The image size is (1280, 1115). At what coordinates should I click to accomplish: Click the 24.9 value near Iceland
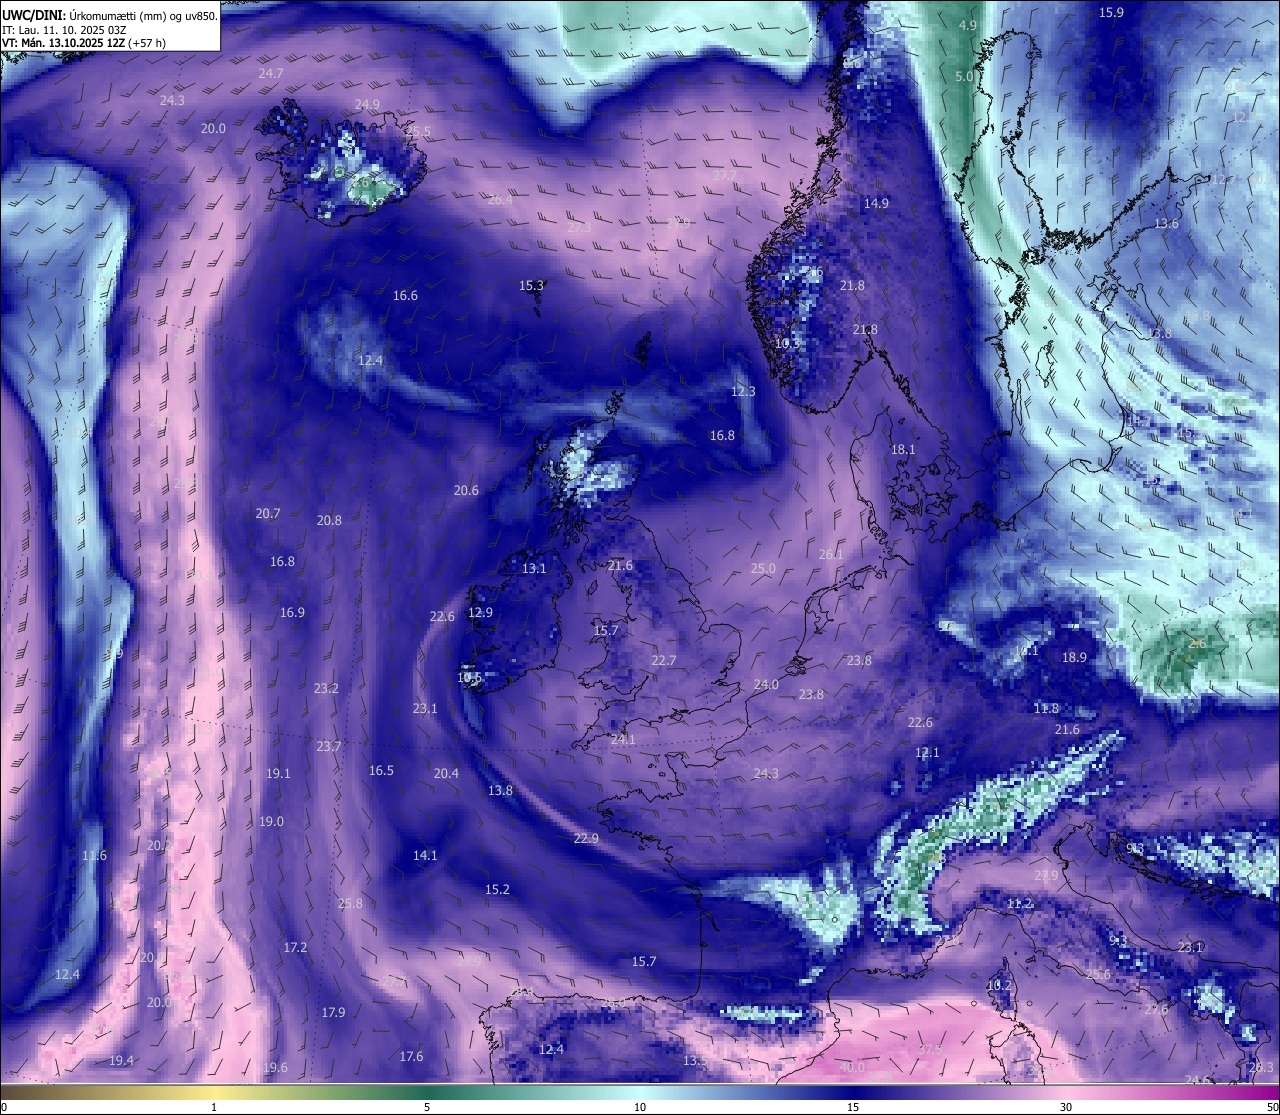367,105
